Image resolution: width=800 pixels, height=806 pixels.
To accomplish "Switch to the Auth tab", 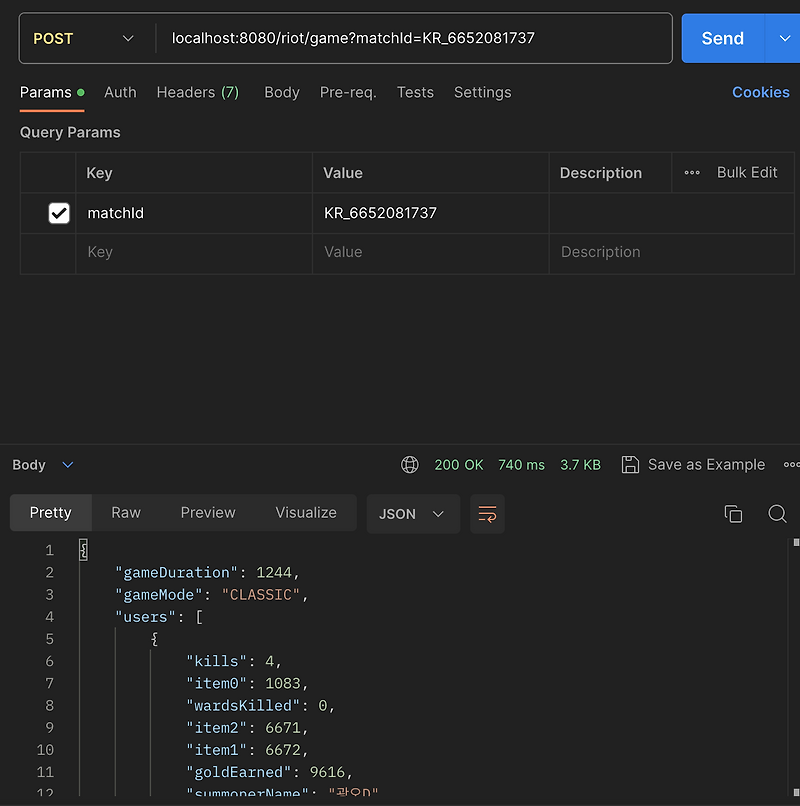I will (x=120, y=93).
